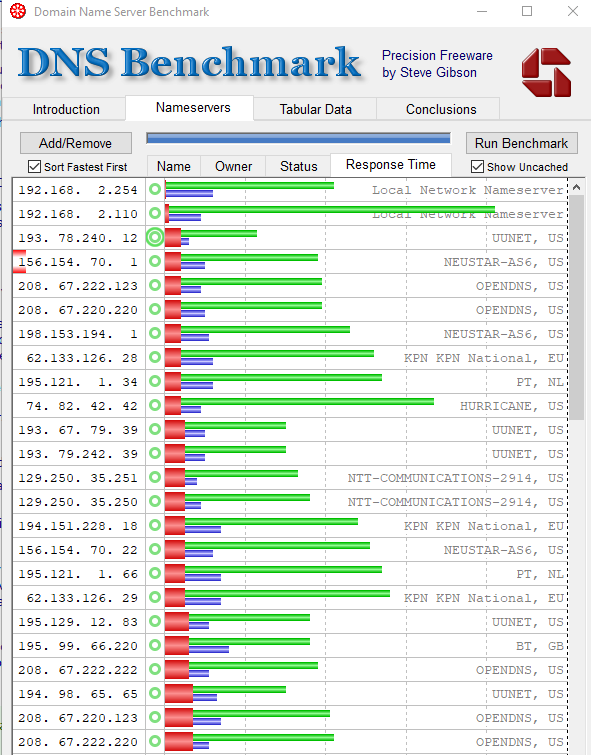
Task: Click HURRICANE, US owner label
Action: tap(512, 406)
